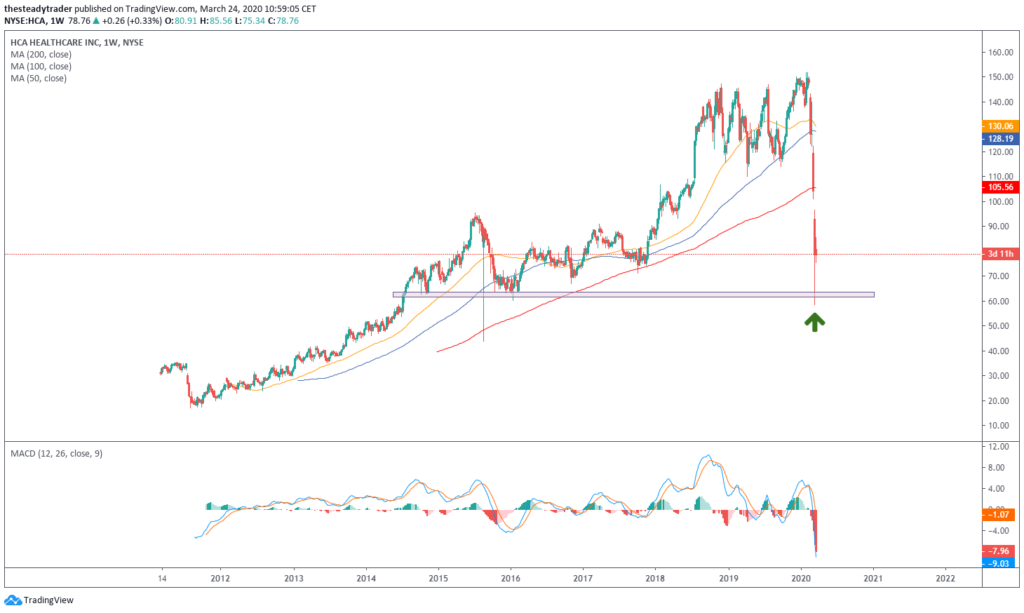Screen dimensions: 1024x613
Task: Select the purple horizontal support zone rectangle
Action: (x=633, y=295)
